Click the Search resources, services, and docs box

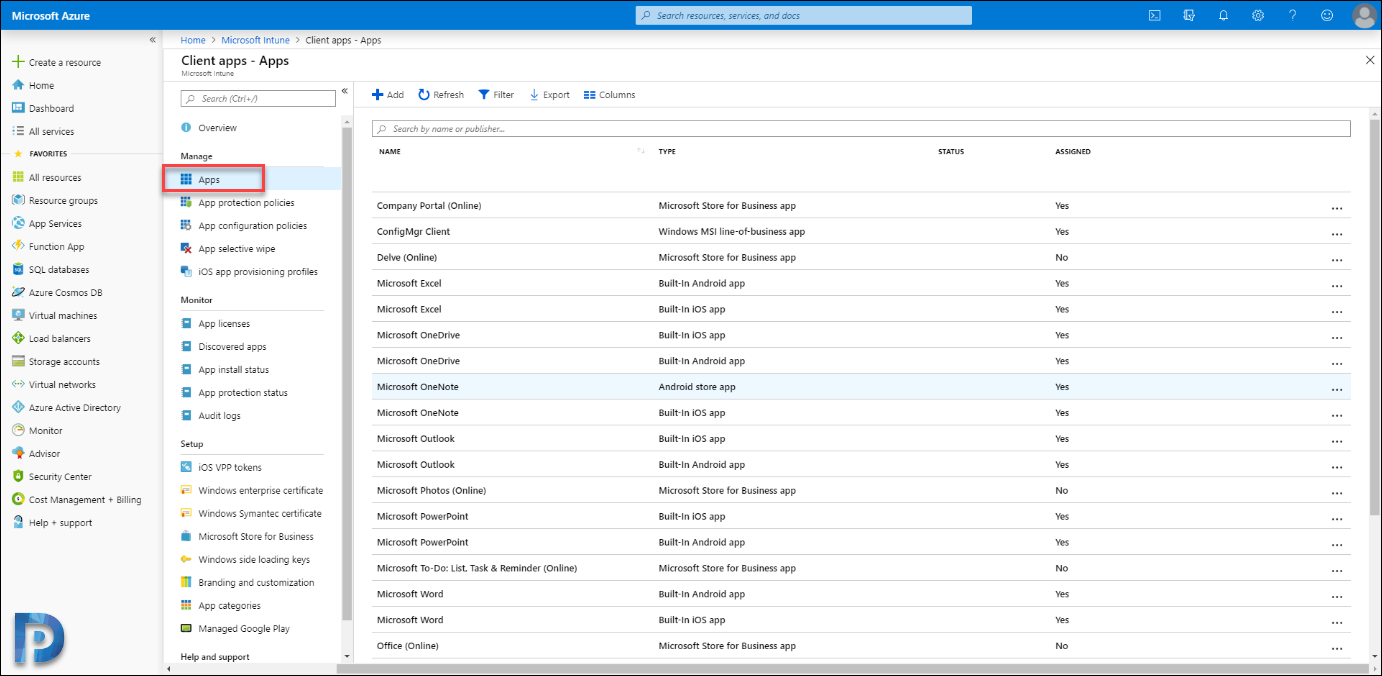804,15
